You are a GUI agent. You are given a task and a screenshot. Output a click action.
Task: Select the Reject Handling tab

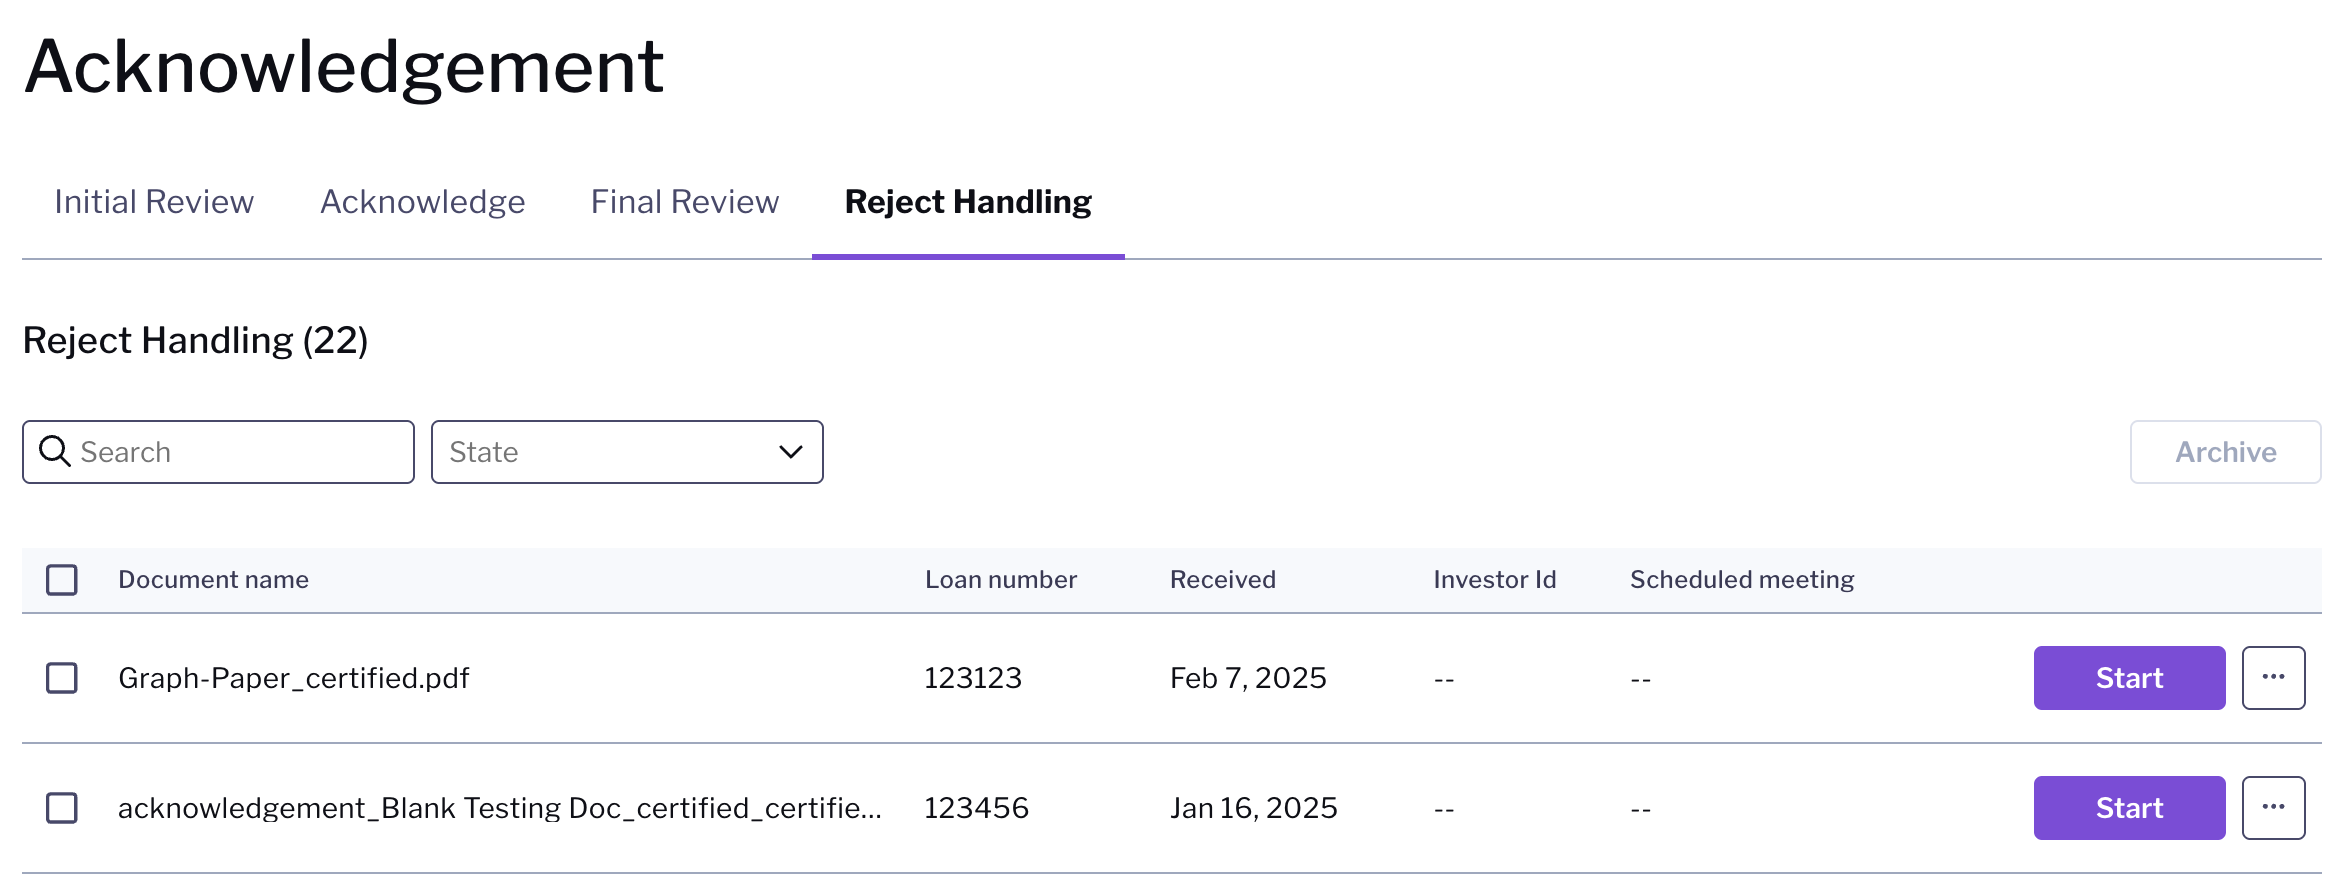click(x=968, y=202)
